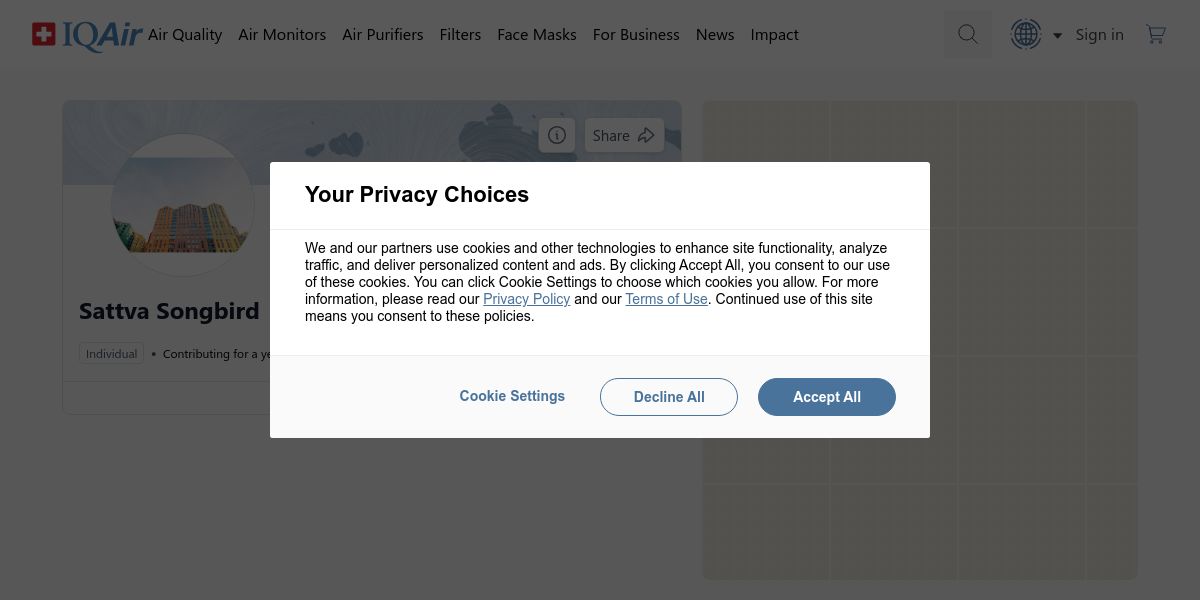1200x600 pixels.
Task: Open the shopping cart
Action: [x=1156, y=34]
